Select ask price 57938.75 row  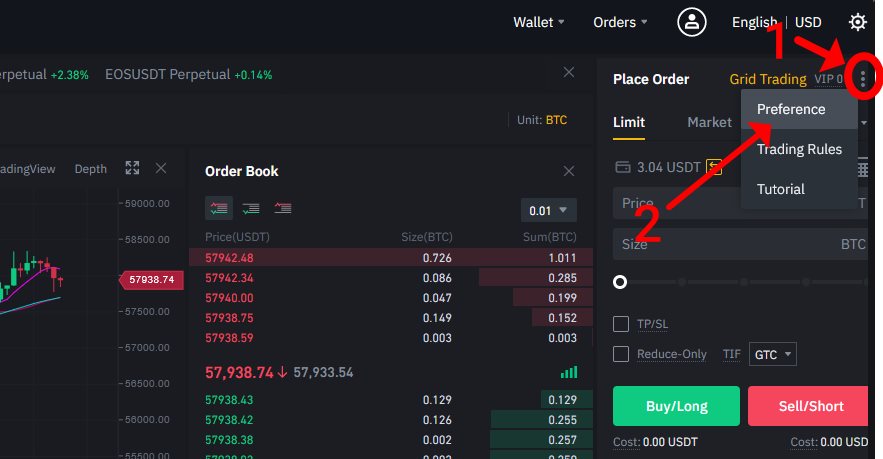(391, 318)
